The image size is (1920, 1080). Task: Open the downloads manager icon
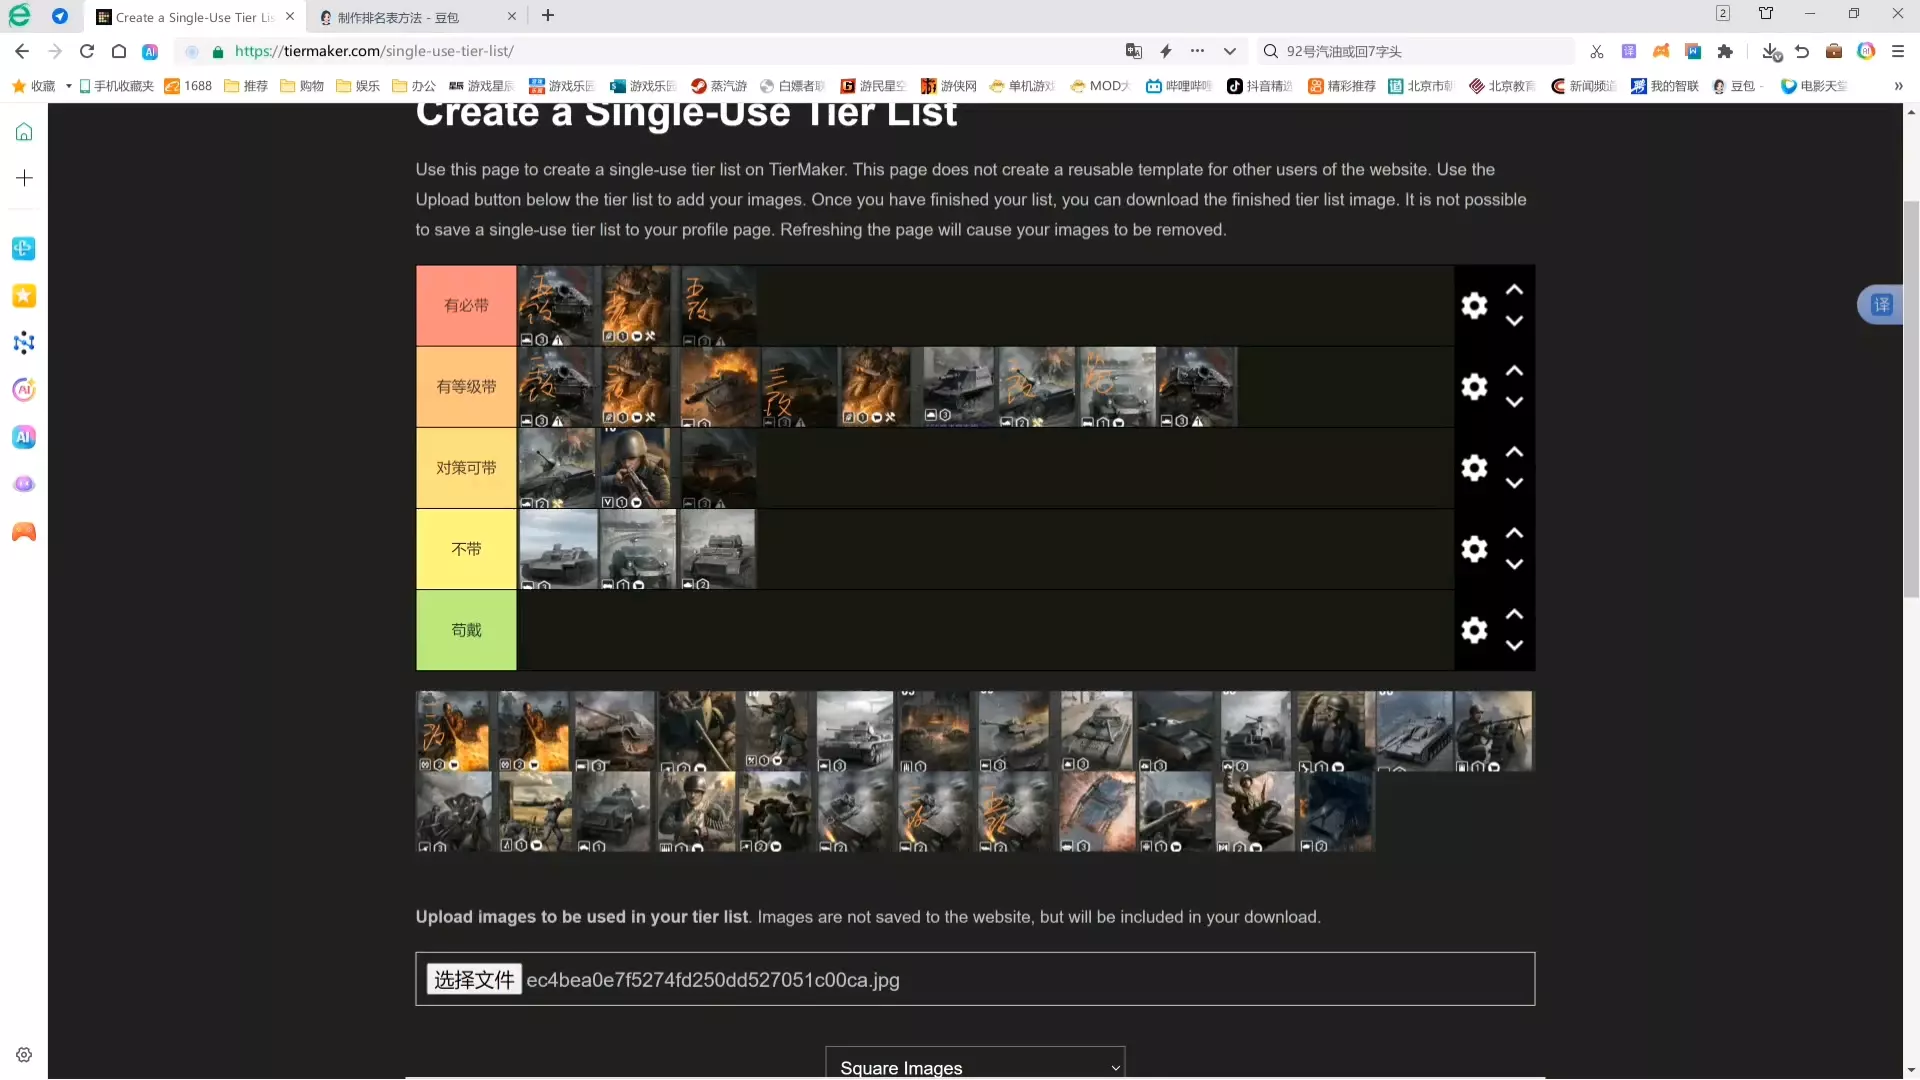click(1771, 51)
